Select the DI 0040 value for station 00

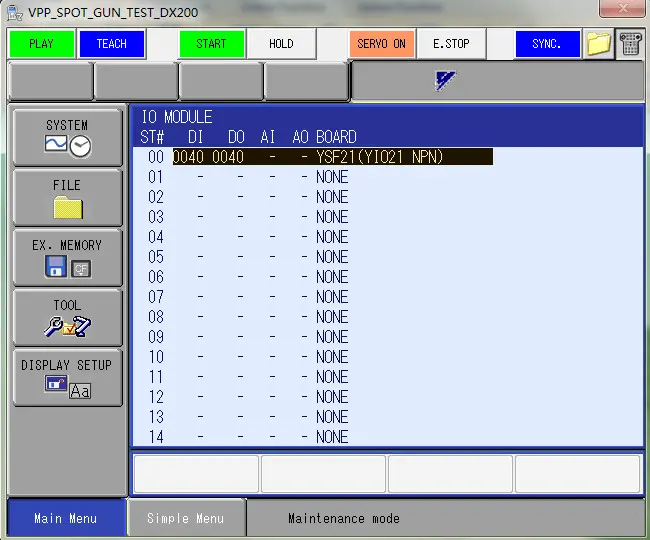(188, 157)
